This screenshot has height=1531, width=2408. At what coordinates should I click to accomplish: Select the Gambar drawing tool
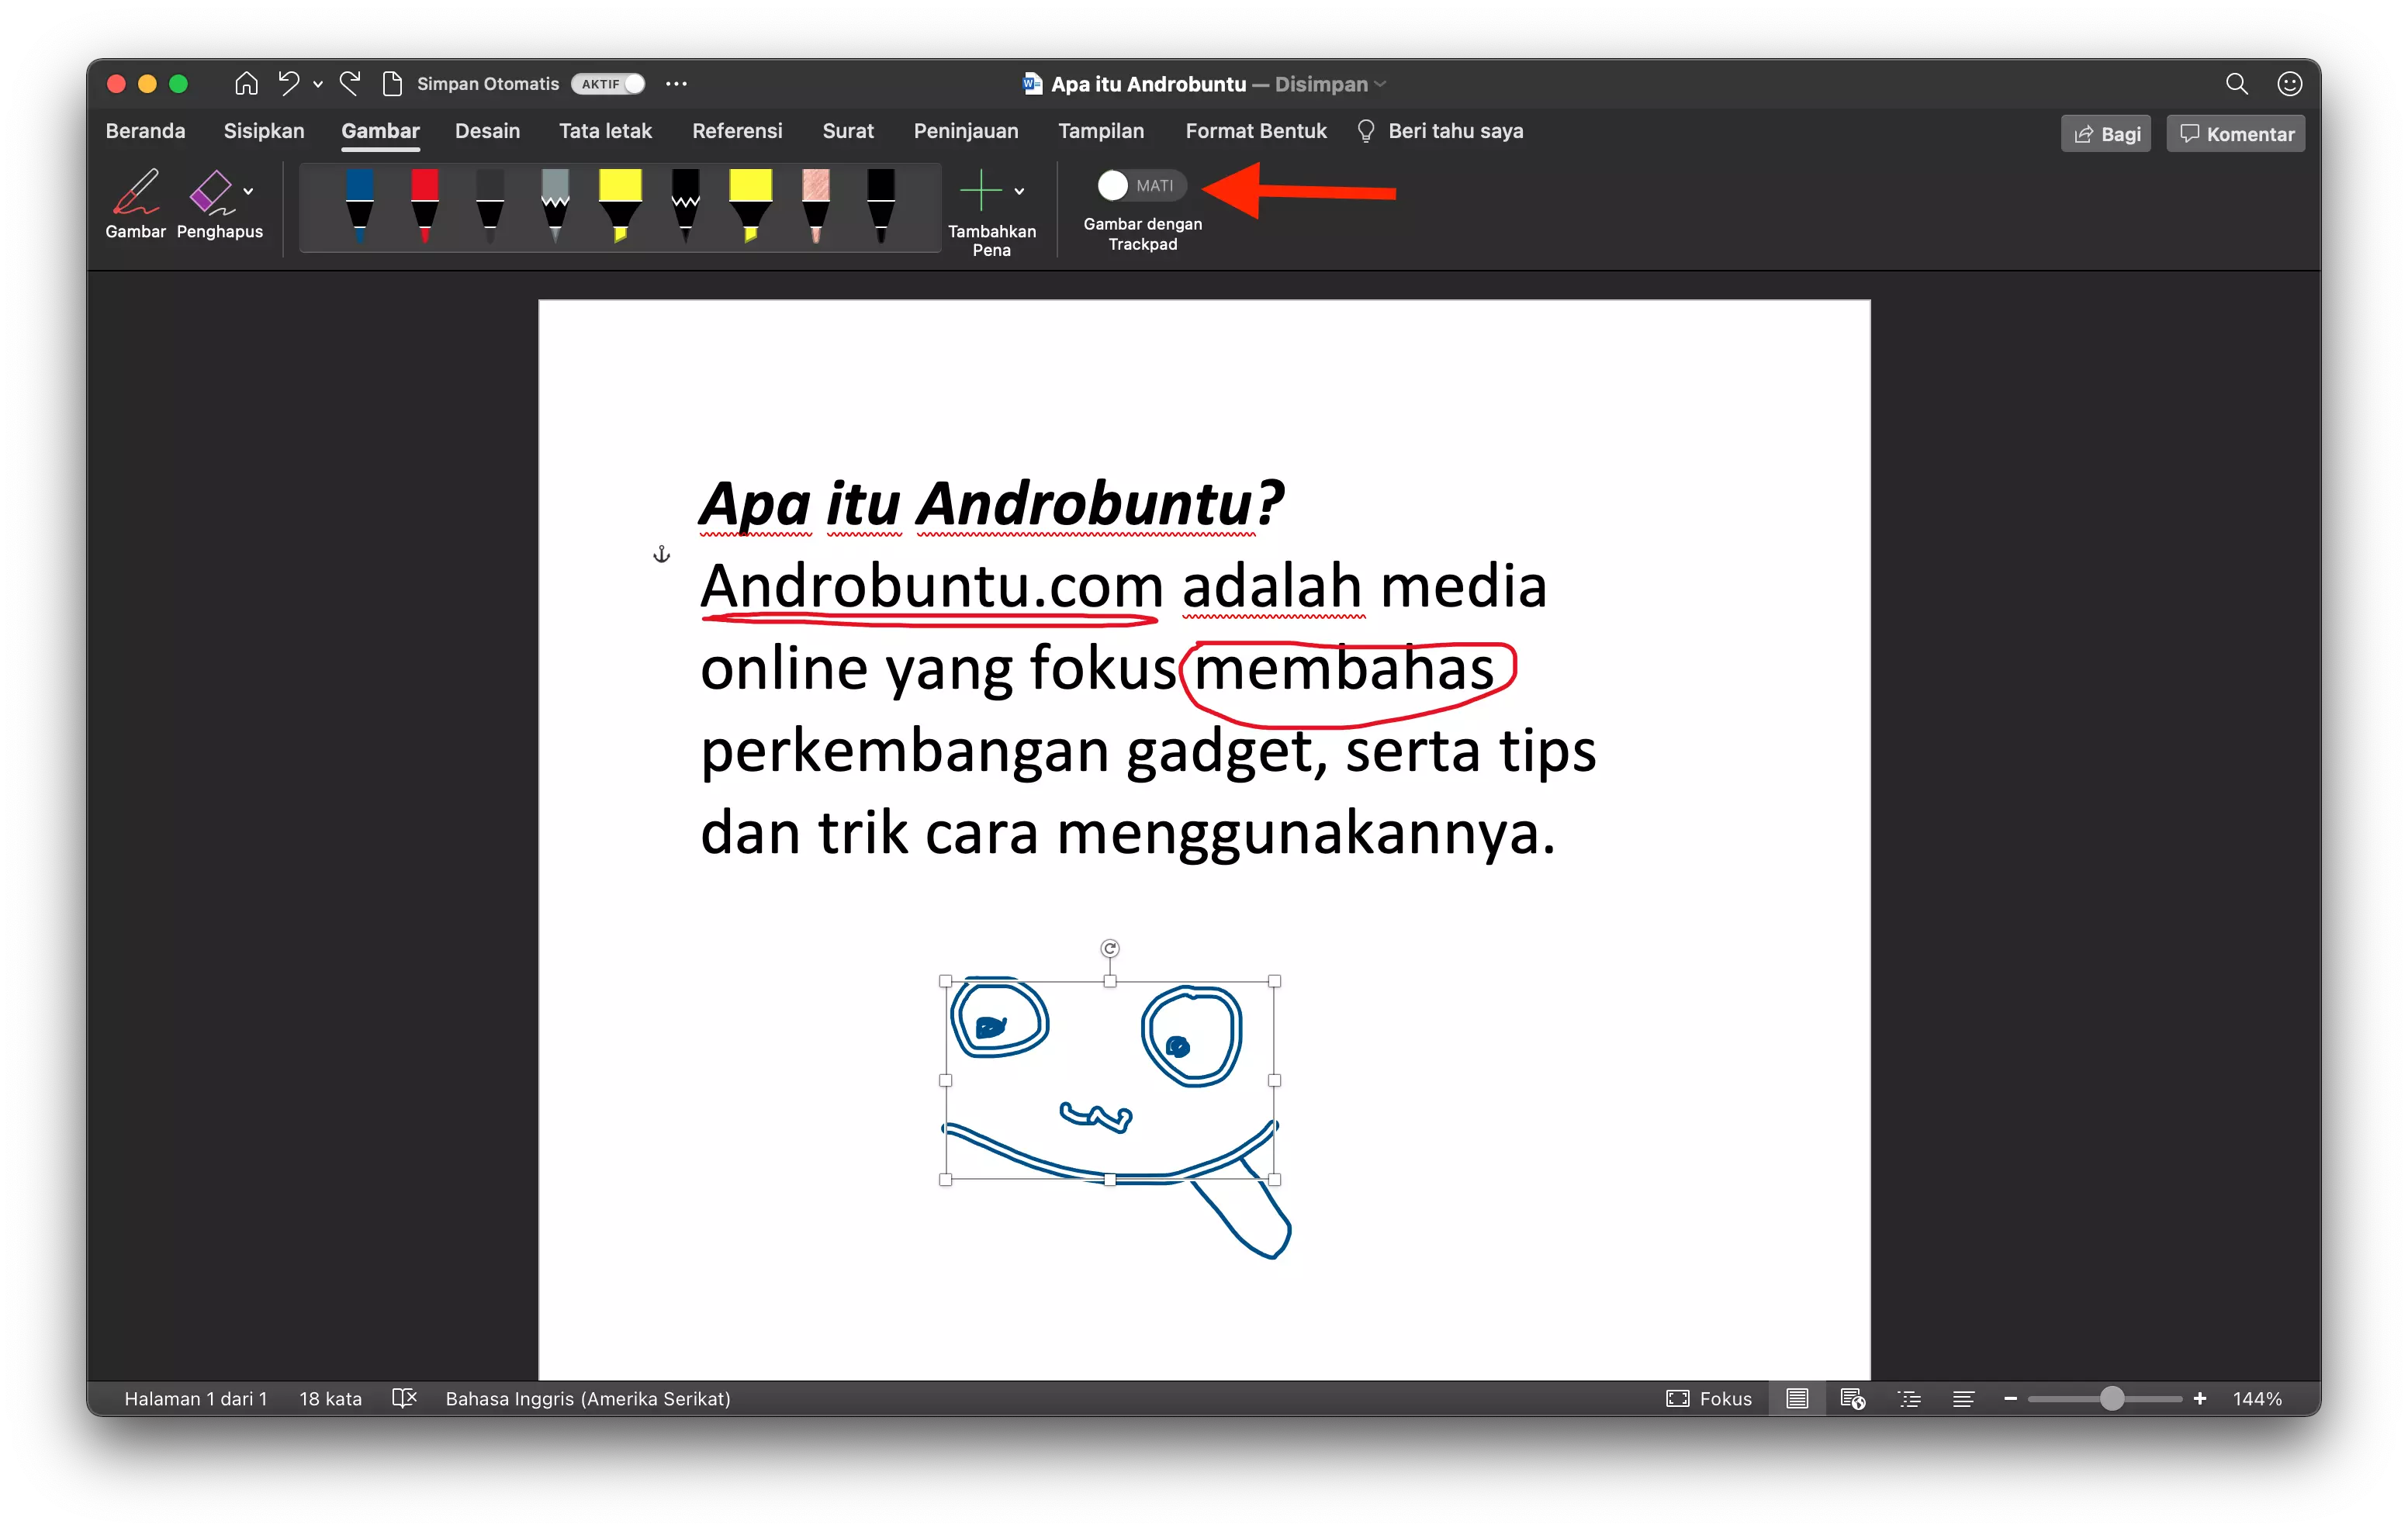coord(136,203)
